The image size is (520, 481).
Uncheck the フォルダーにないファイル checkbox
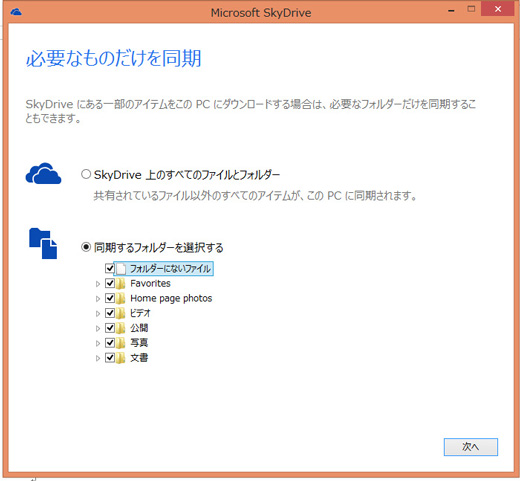110,268
